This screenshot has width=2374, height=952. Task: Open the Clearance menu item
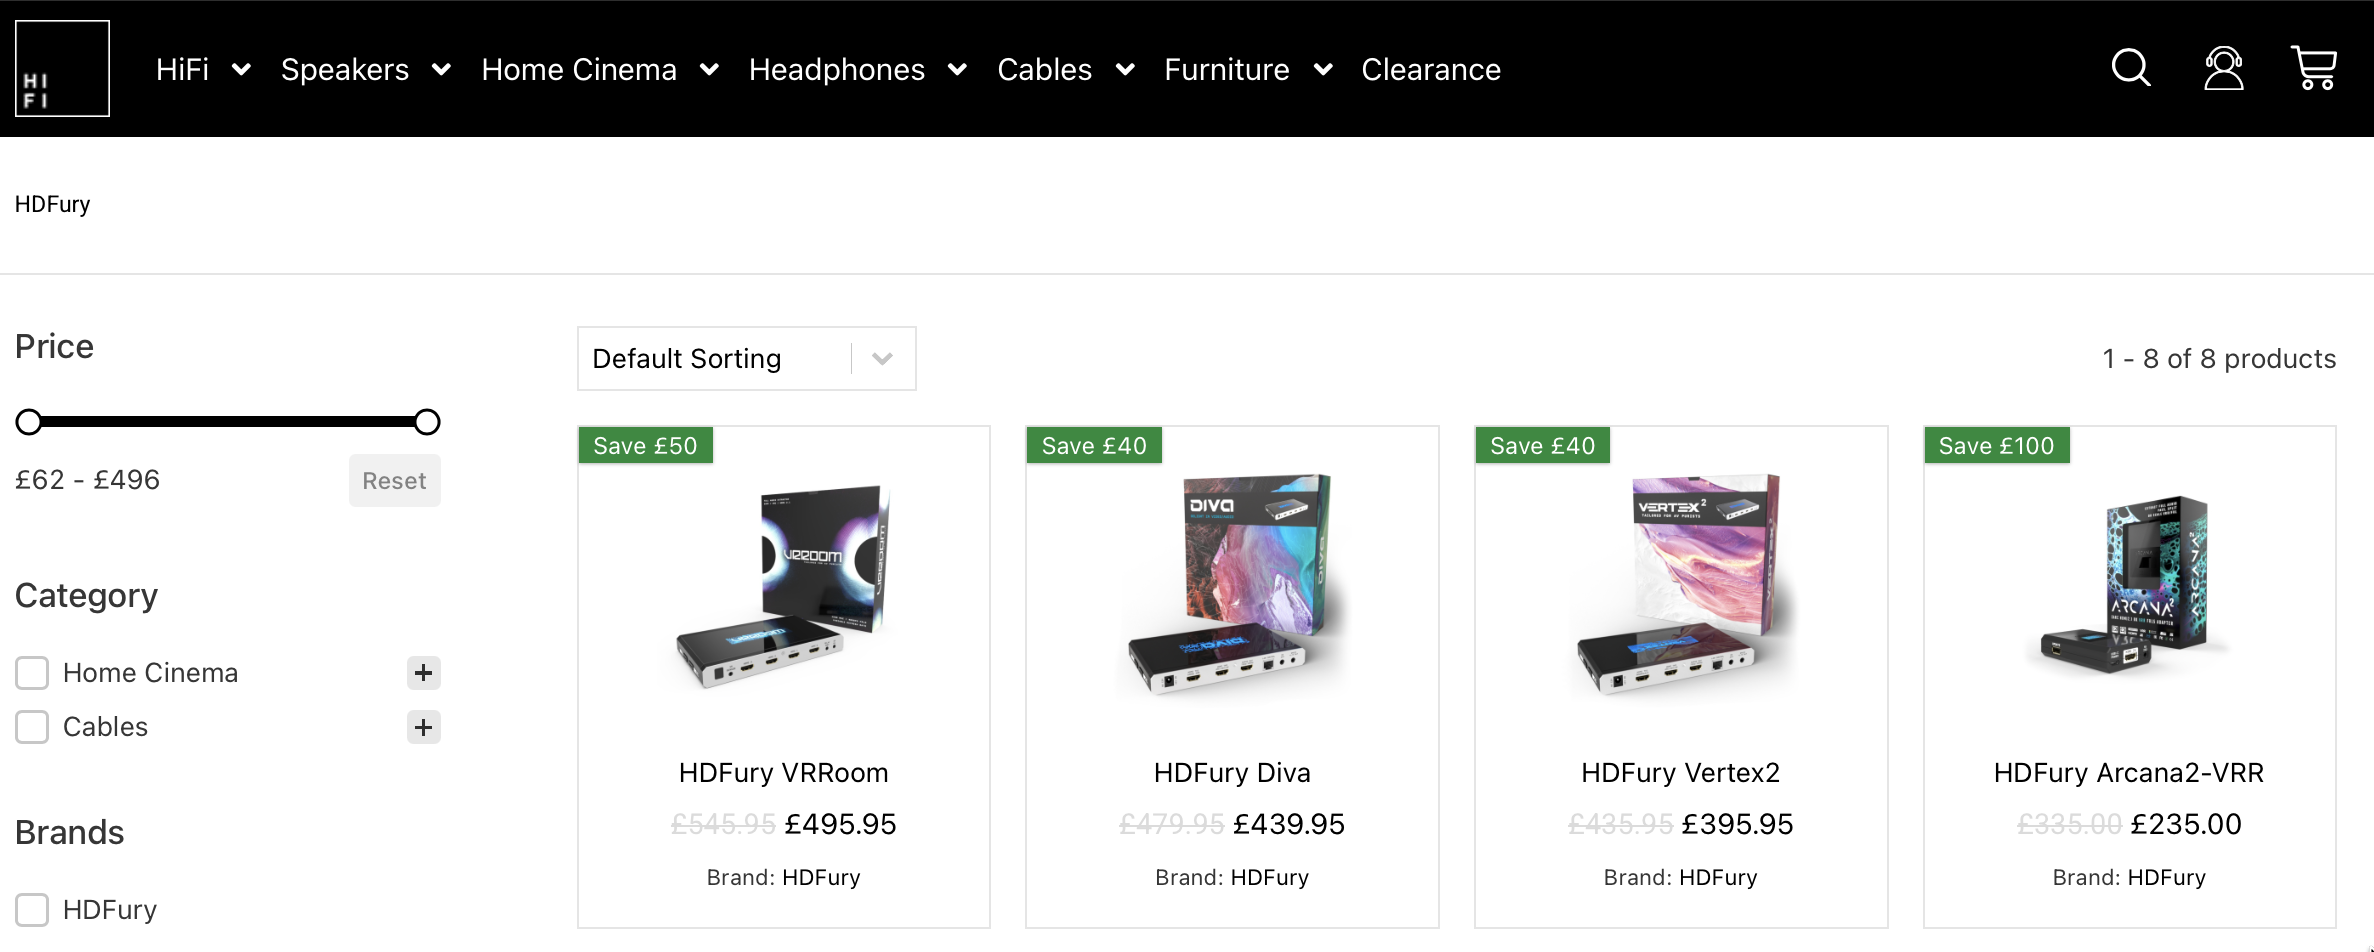point(1430,70)
